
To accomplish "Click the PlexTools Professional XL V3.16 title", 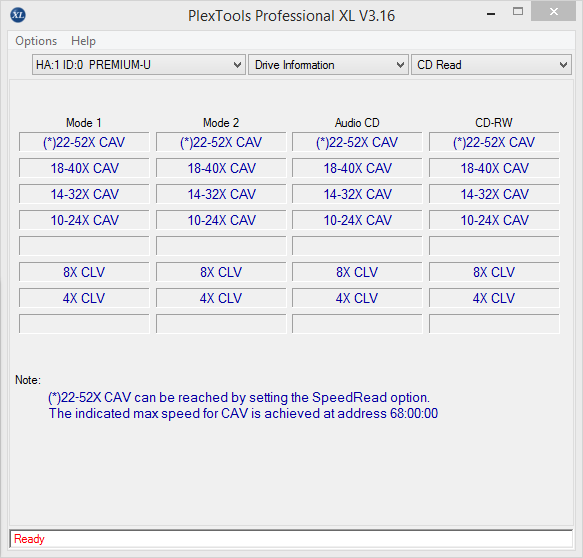I will (x=292, y=16).
